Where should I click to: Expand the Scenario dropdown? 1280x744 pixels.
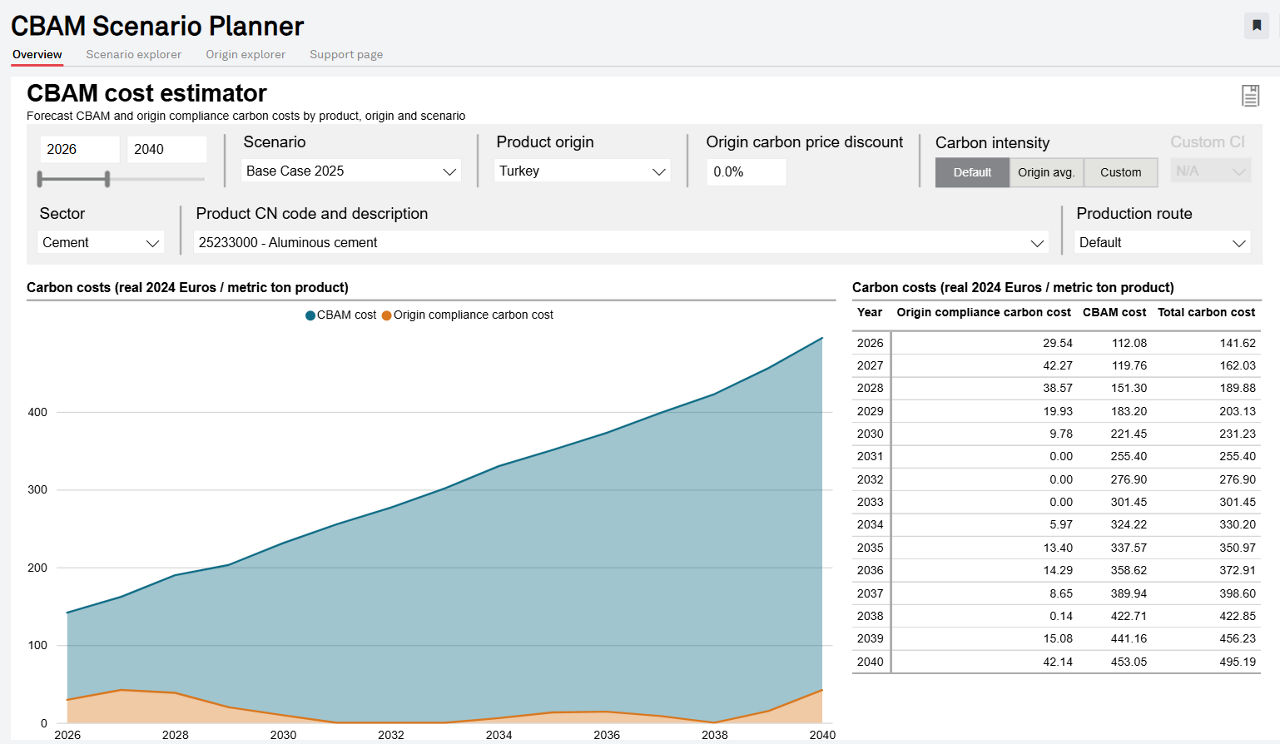[351, 171]
